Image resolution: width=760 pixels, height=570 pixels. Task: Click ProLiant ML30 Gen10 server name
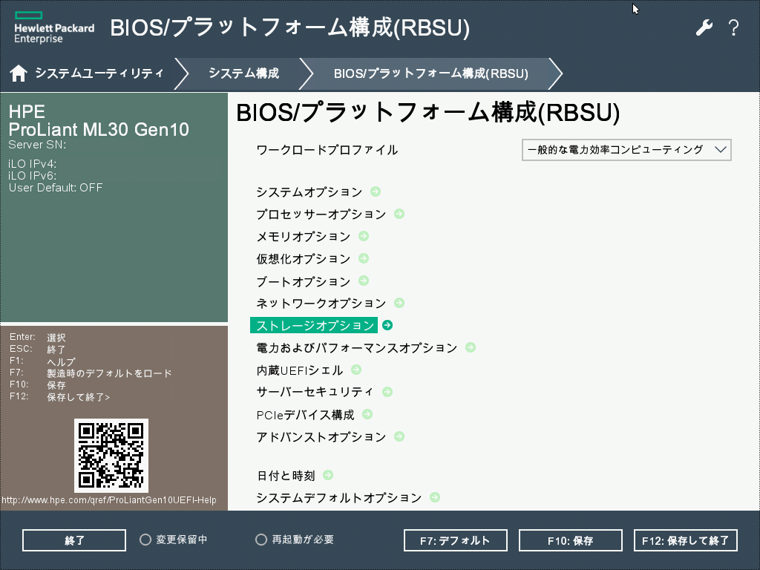(x=99, y=129)
